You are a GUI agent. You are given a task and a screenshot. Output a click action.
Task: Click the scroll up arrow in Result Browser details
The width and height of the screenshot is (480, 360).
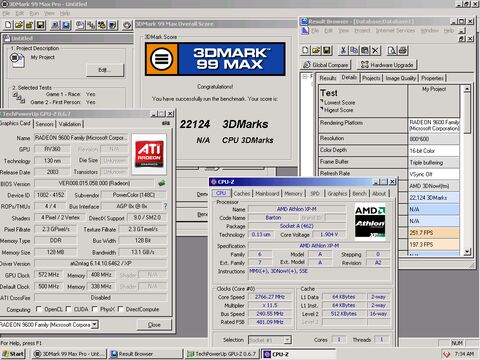(467, 89)
